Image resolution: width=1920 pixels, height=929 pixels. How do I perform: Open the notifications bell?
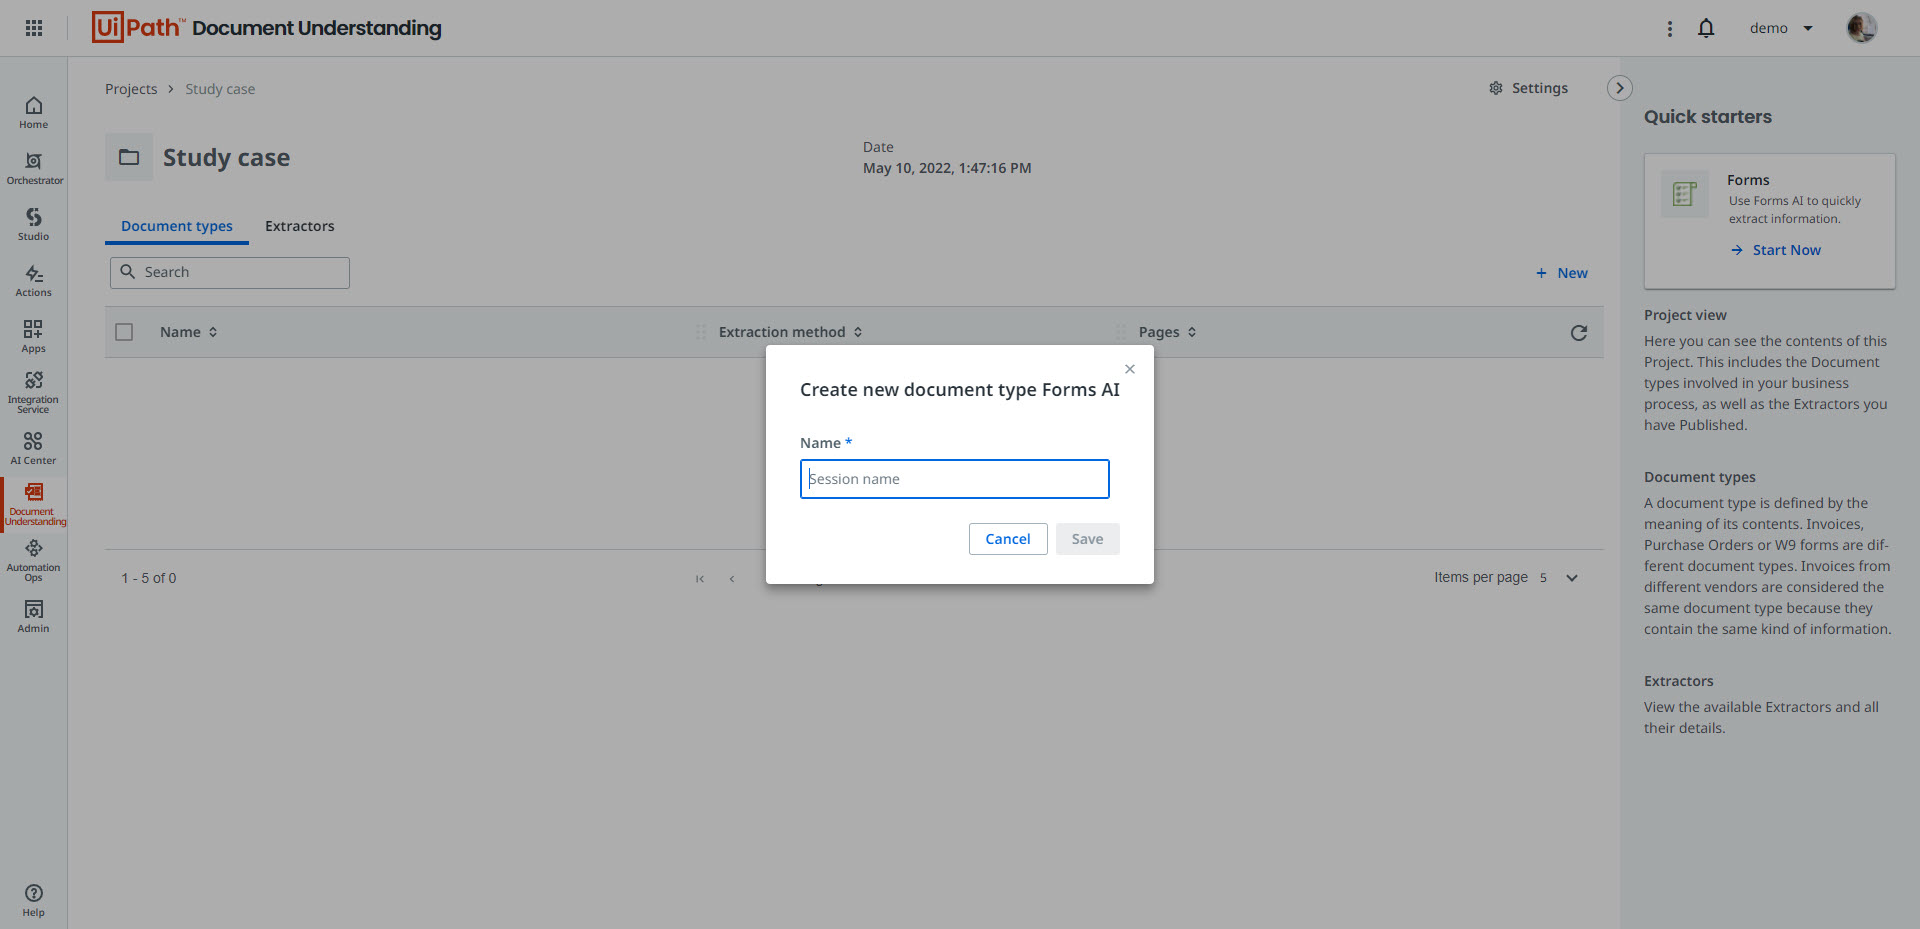(1706, 28)
